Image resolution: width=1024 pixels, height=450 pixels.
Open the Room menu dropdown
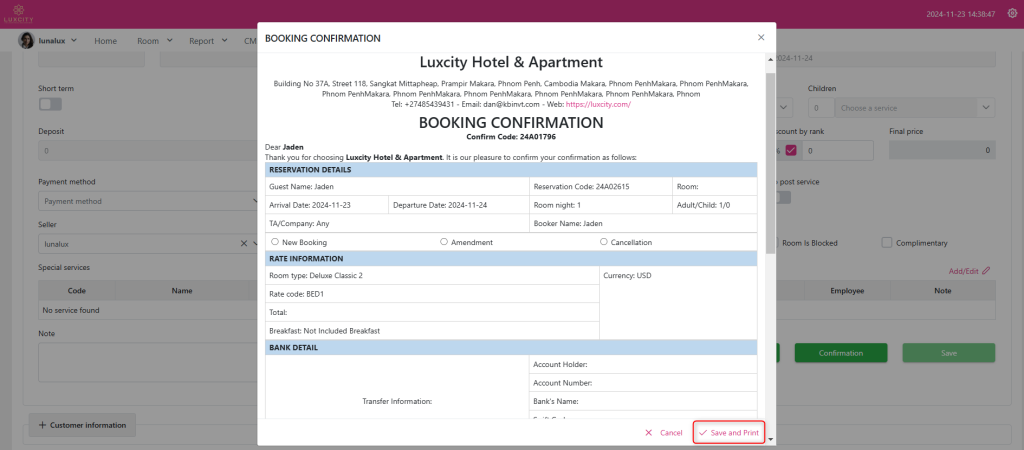(155, 41)
